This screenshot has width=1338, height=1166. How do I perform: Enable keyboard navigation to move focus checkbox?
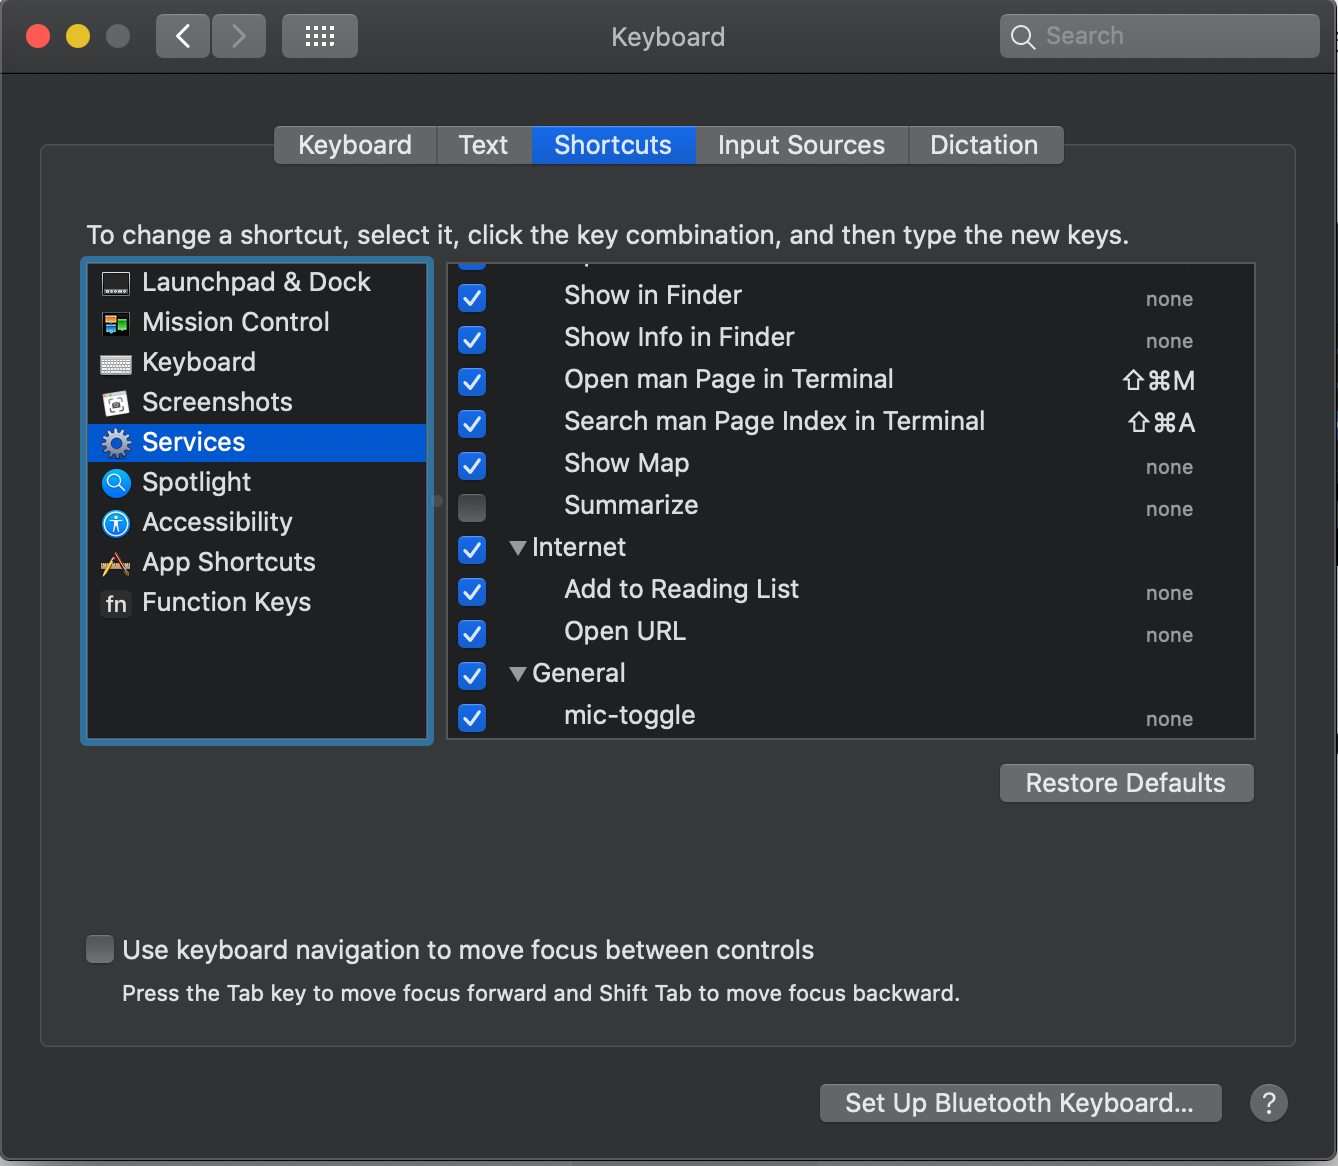click(x=100, y=949)
